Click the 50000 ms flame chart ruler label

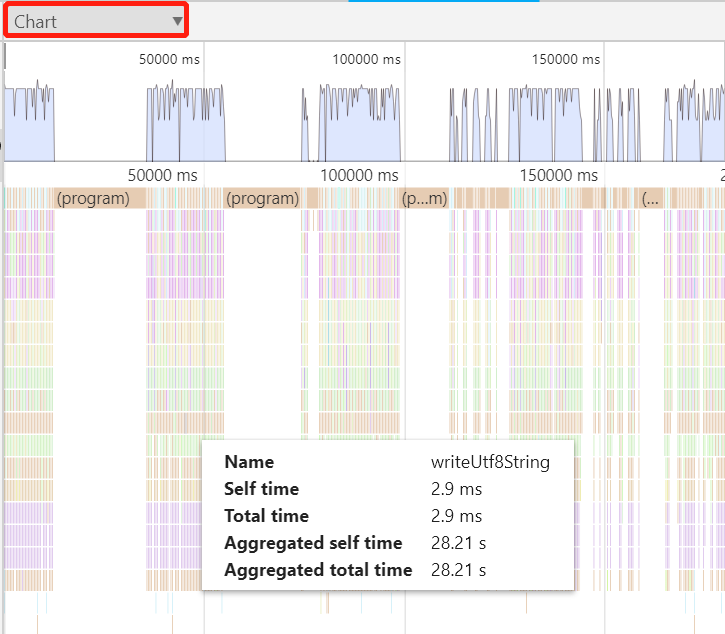click(x=162, y=176)
